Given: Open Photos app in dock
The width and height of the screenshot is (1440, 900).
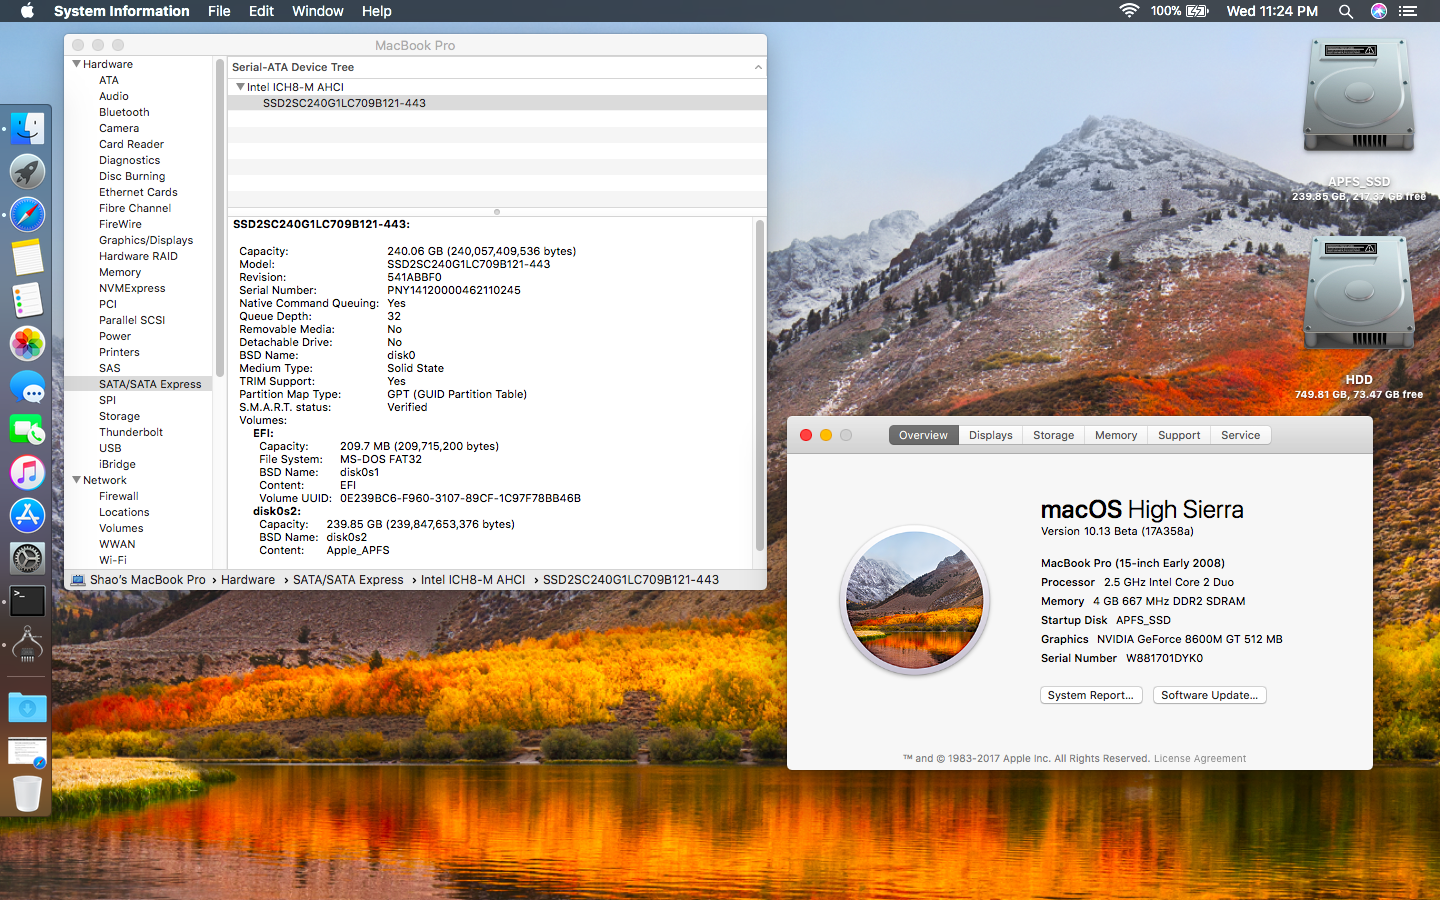Looking at the screenshot, I should pos(27,343).
